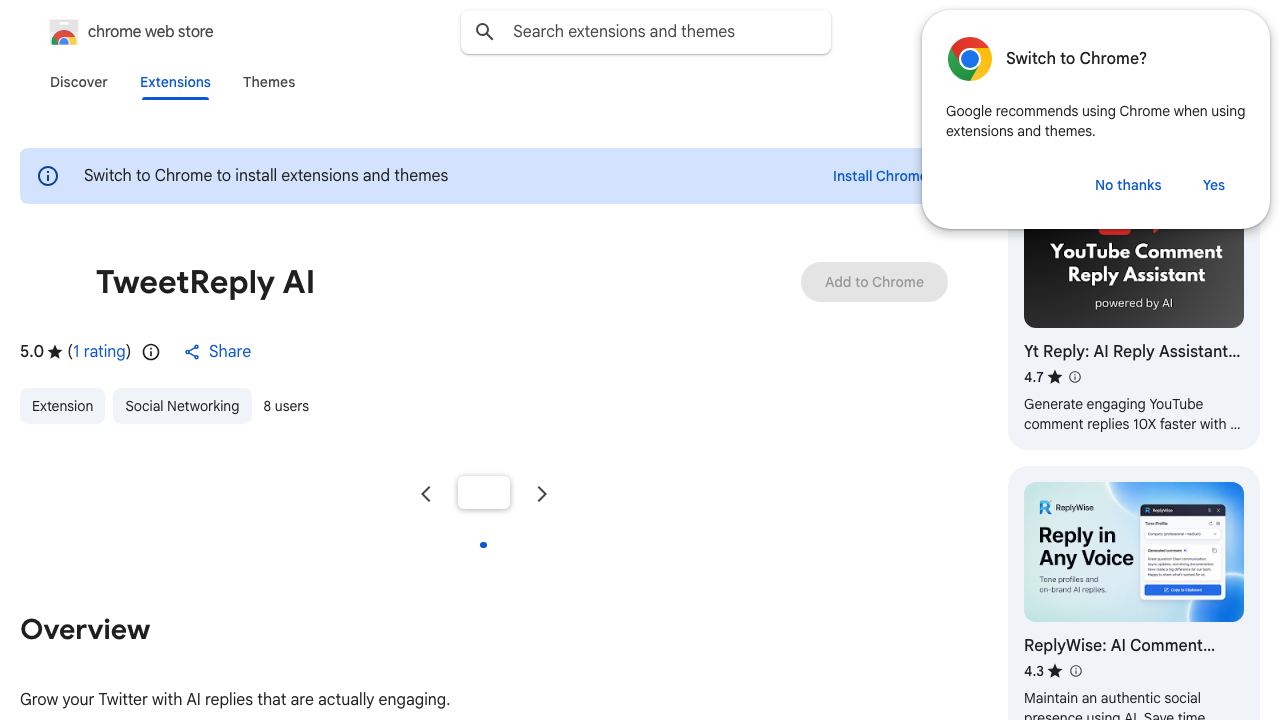The height and width of the screenshot is (720, 1280).
Task: Click the Social Networking chip
Action: 182,406
